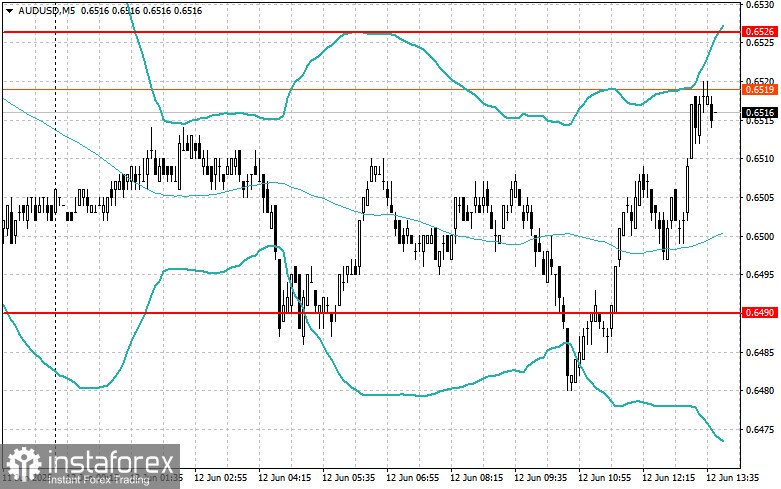
Task: Select the orange horizontal line at 0.6519
Action: click(x=371, y=90)
